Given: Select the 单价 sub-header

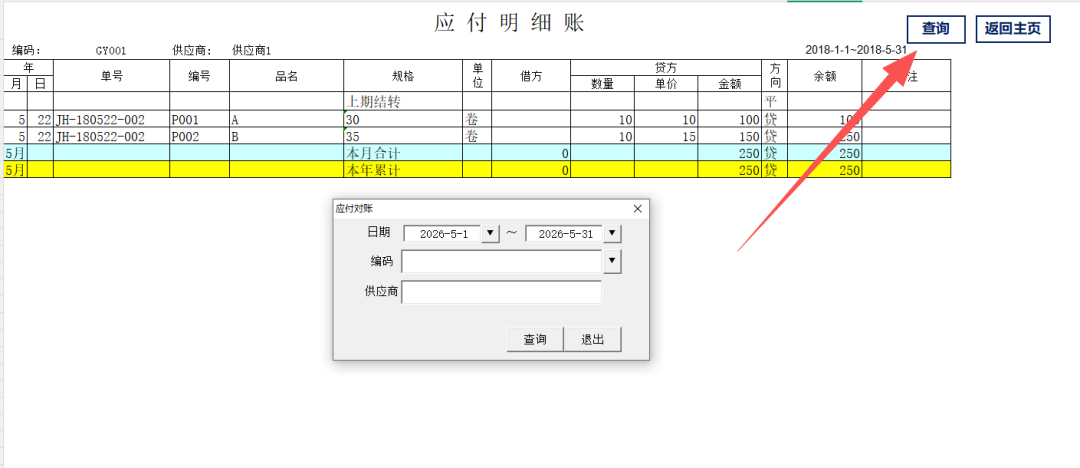Looking at the screenshot, I should (x=666, y=84).
